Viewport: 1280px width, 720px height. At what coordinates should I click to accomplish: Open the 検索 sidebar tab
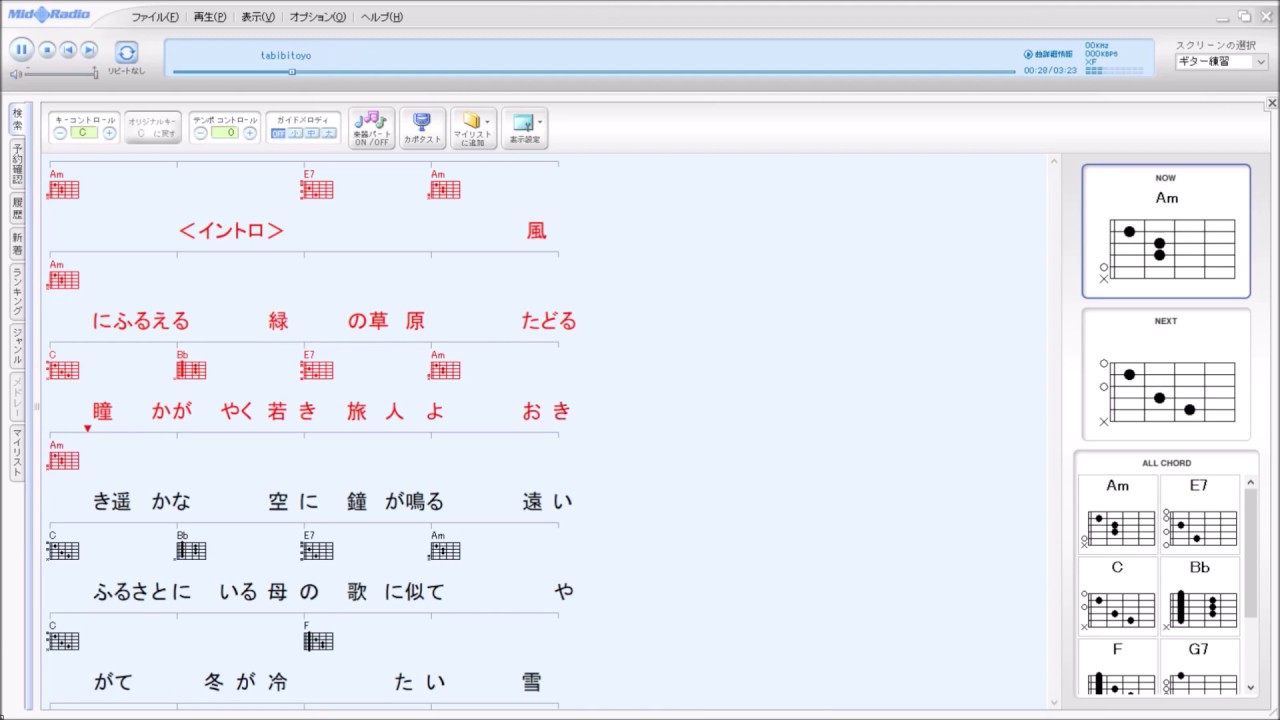(x=17, y=119)
